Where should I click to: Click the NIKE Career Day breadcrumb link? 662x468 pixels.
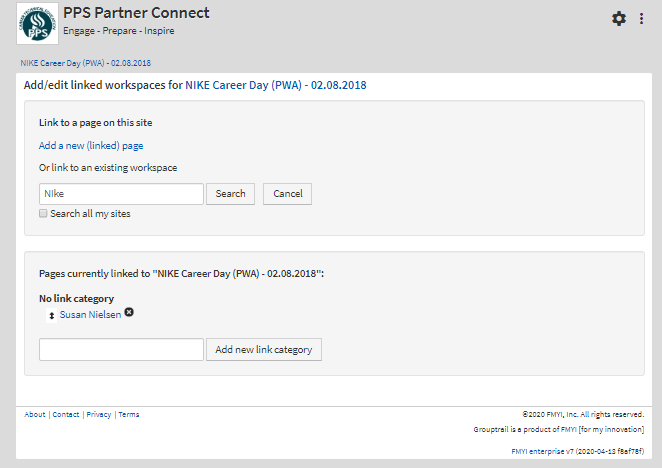[x=86, y=63]
